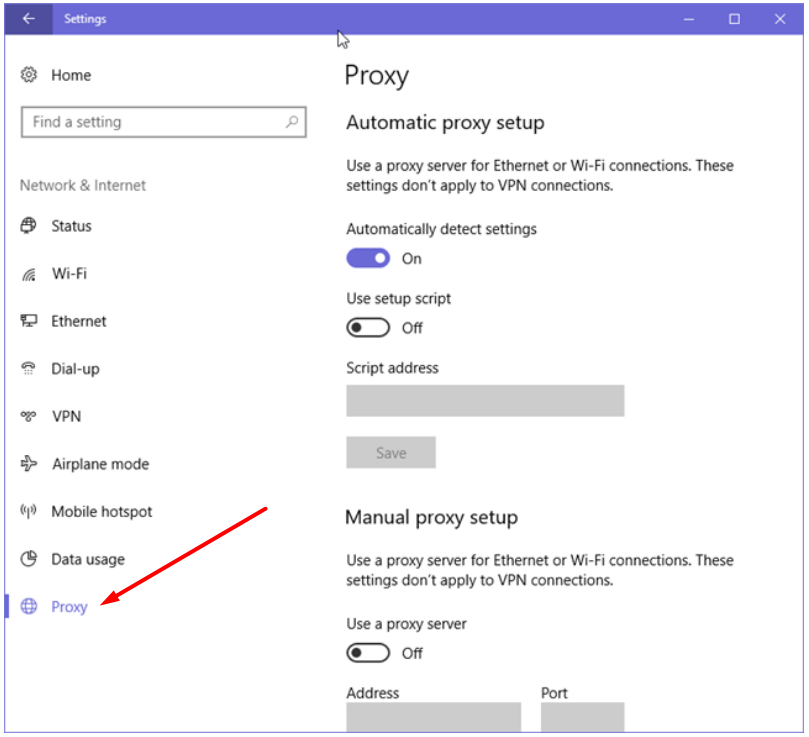Click the search magnifier icon
The image size is (809, 737).
click(292, 122)
